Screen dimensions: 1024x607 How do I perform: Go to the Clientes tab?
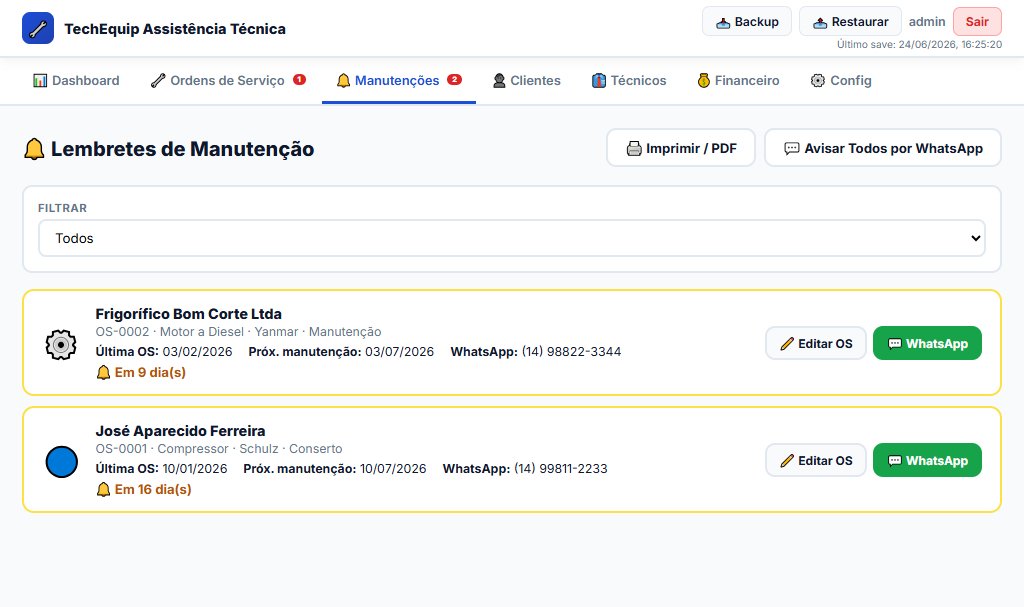[527, 80]
